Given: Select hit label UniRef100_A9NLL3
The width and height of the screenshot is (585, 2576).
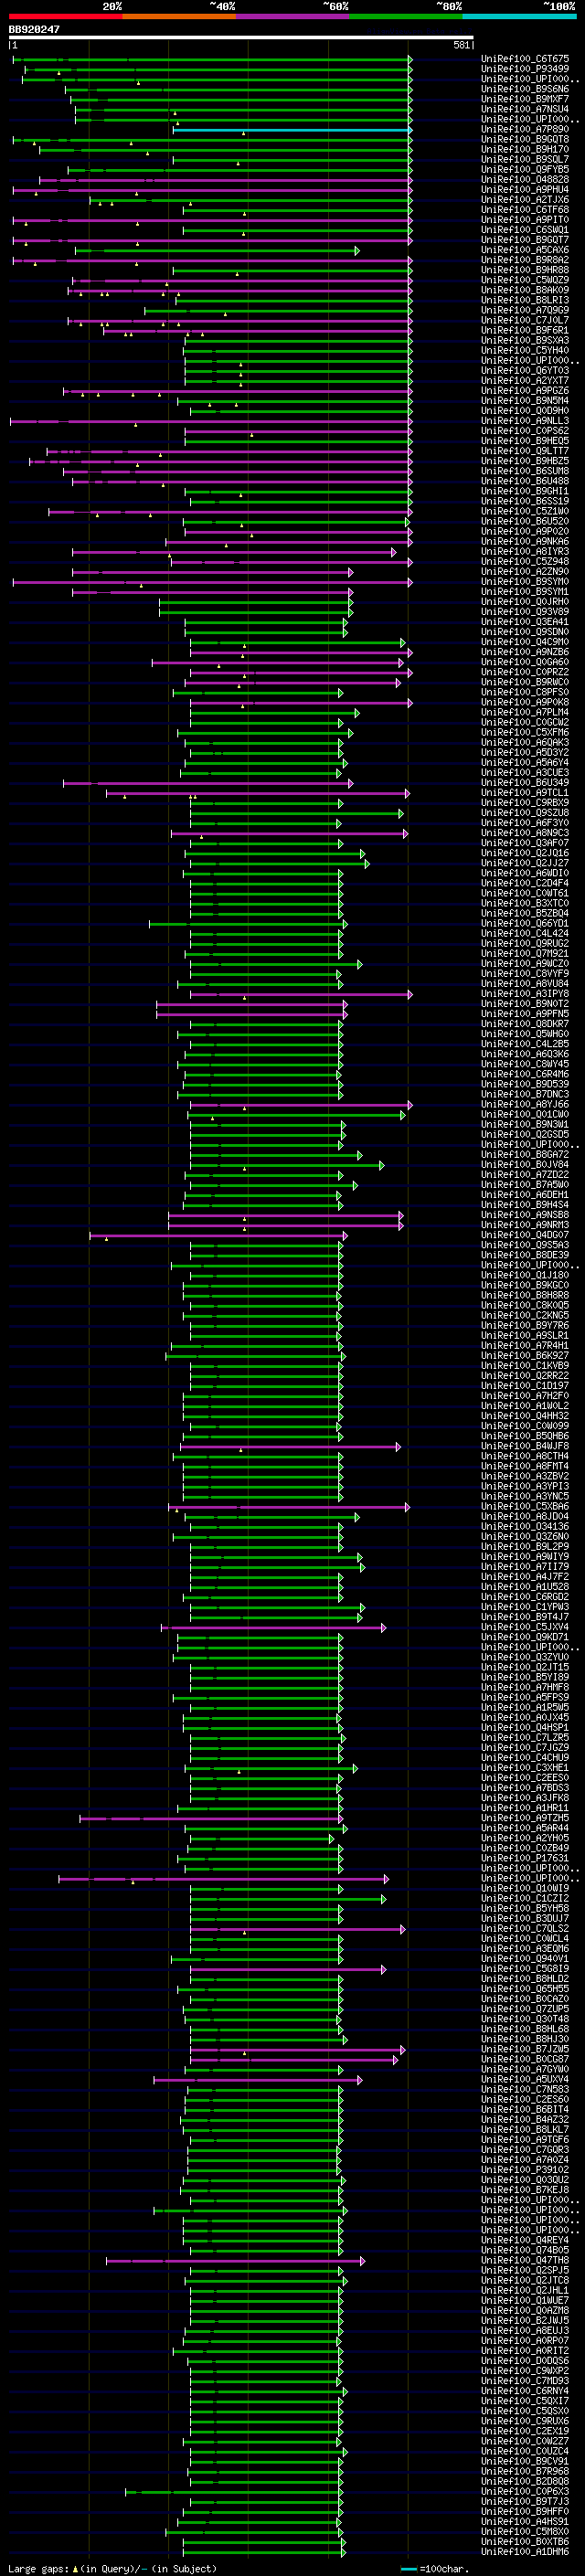Looking at the screenshot, I should pyautogui.click(x=525, y=421).
